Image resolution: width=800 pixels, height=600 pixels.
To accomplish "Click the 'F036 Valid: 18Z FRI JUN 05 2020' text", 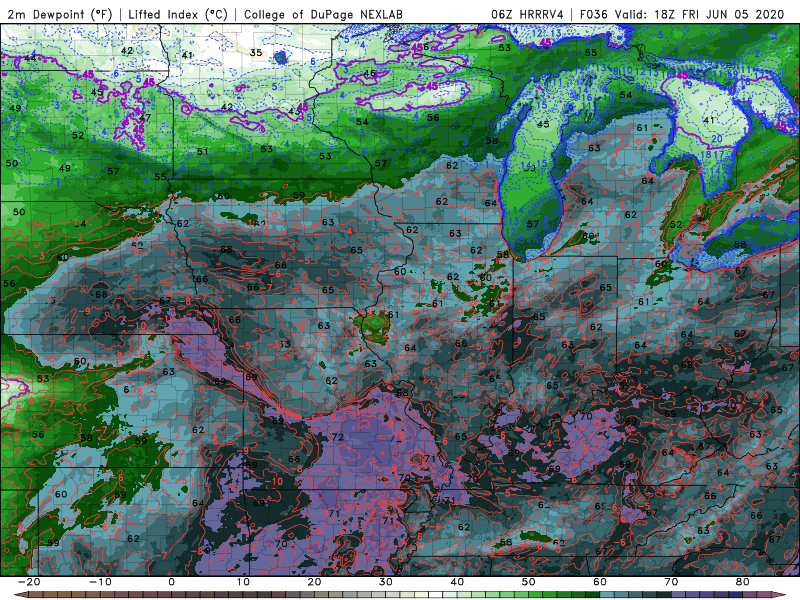I will [x=682, y=15].
